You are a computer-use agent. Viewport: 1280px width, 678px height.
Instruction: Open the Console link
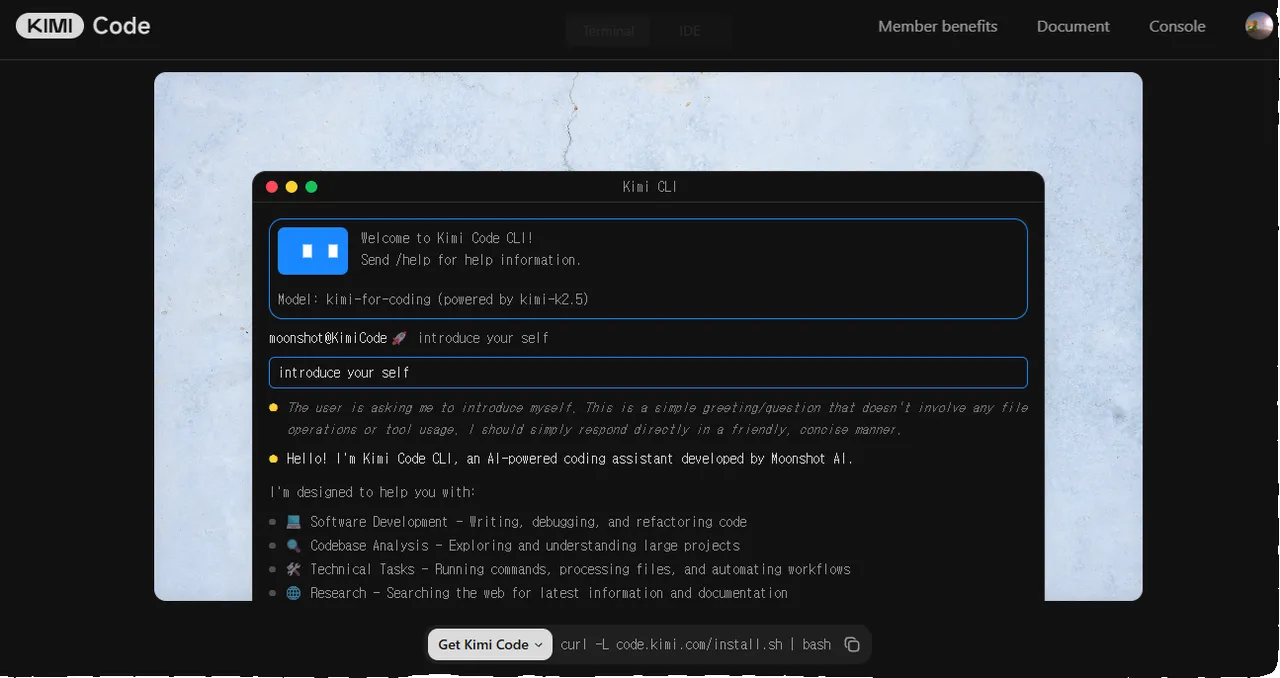tap(1177, 27)
